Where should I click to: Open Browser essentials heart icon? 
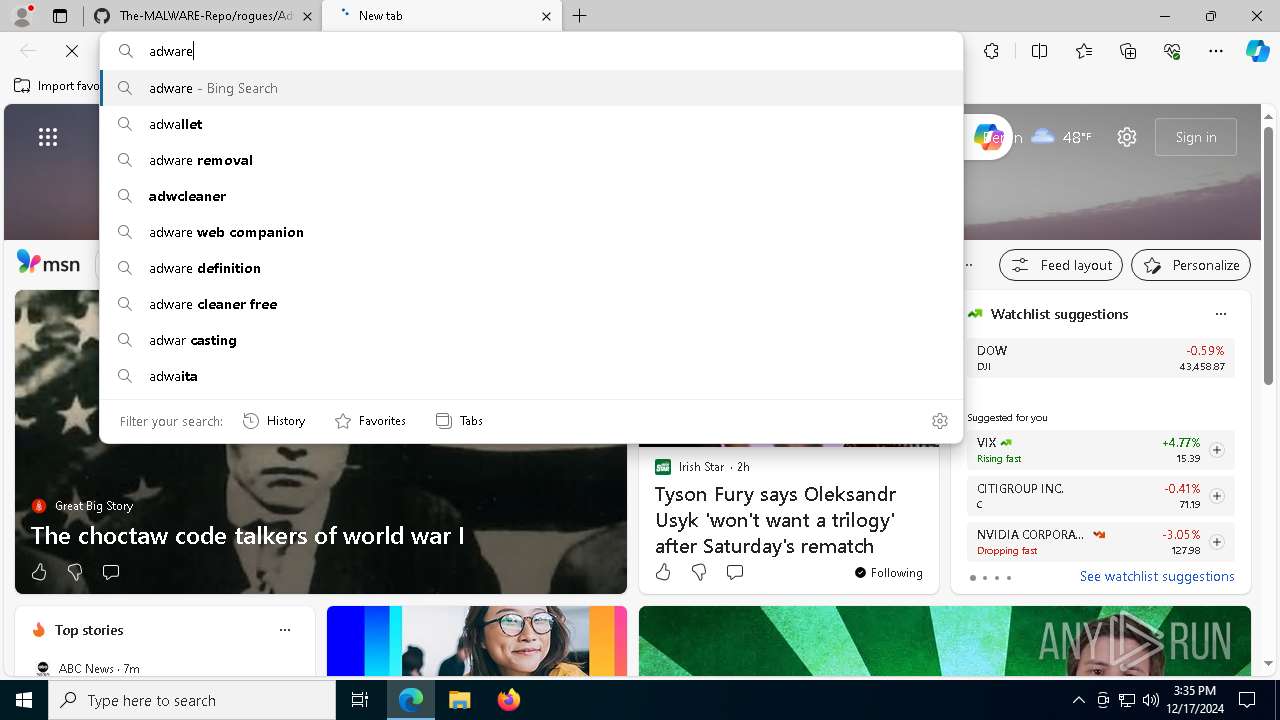1172,51
